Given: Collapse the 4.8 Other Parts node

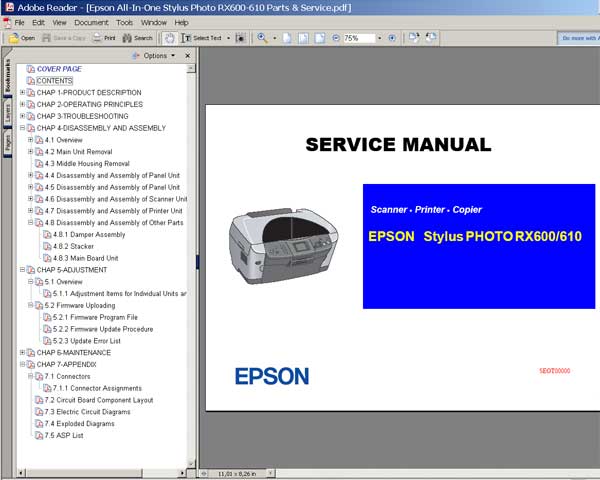Looking at the screenshot, I should tap(30, 222).
